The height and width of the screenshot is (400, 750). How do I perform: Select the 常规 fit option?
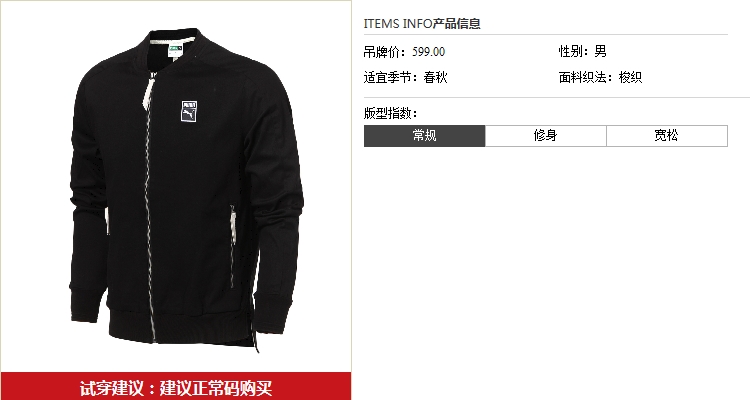click(x=424, y=136)
